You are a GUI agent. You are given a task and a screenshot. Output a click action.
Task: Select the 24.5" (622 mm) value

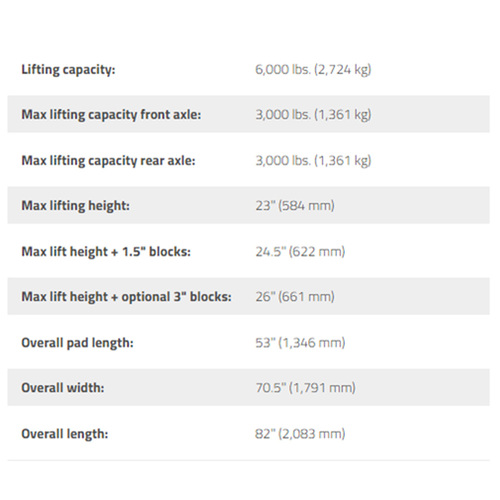click(x=300, y=252)
